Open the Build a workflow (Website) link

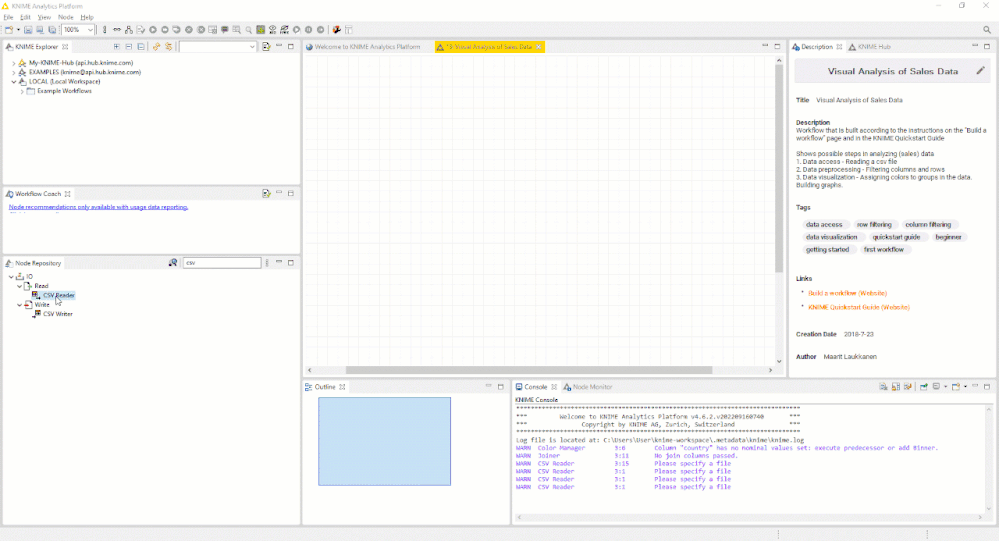click(847, 293)
